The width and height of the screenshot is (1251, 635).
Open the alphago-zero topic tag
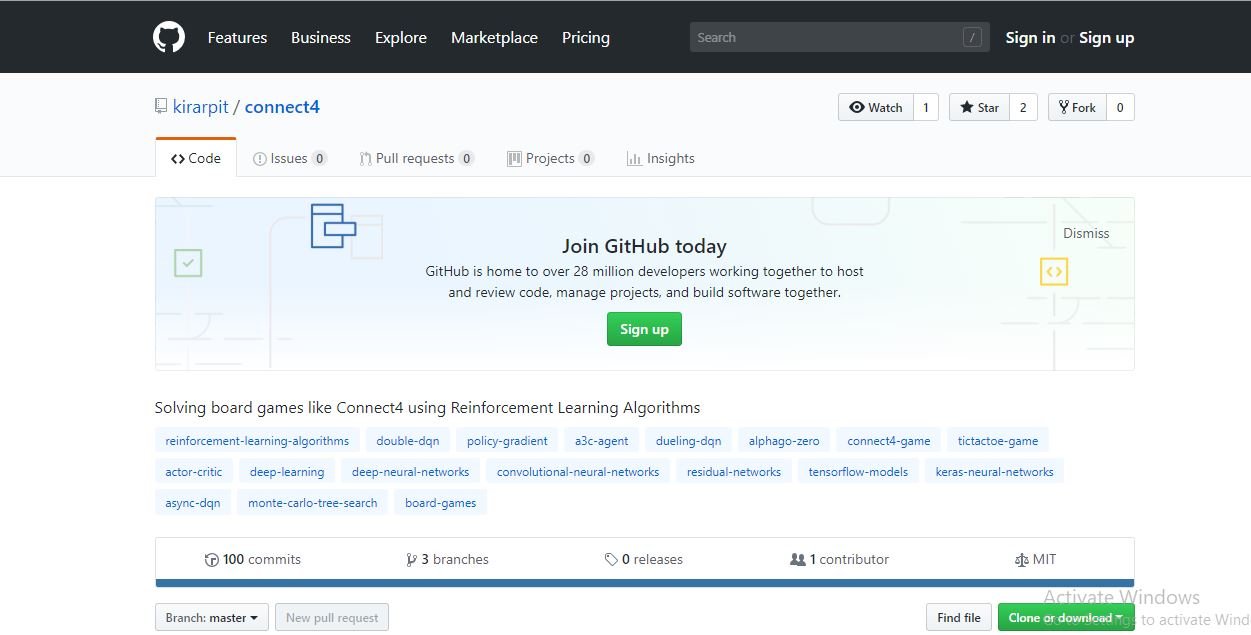pos(784,441)
